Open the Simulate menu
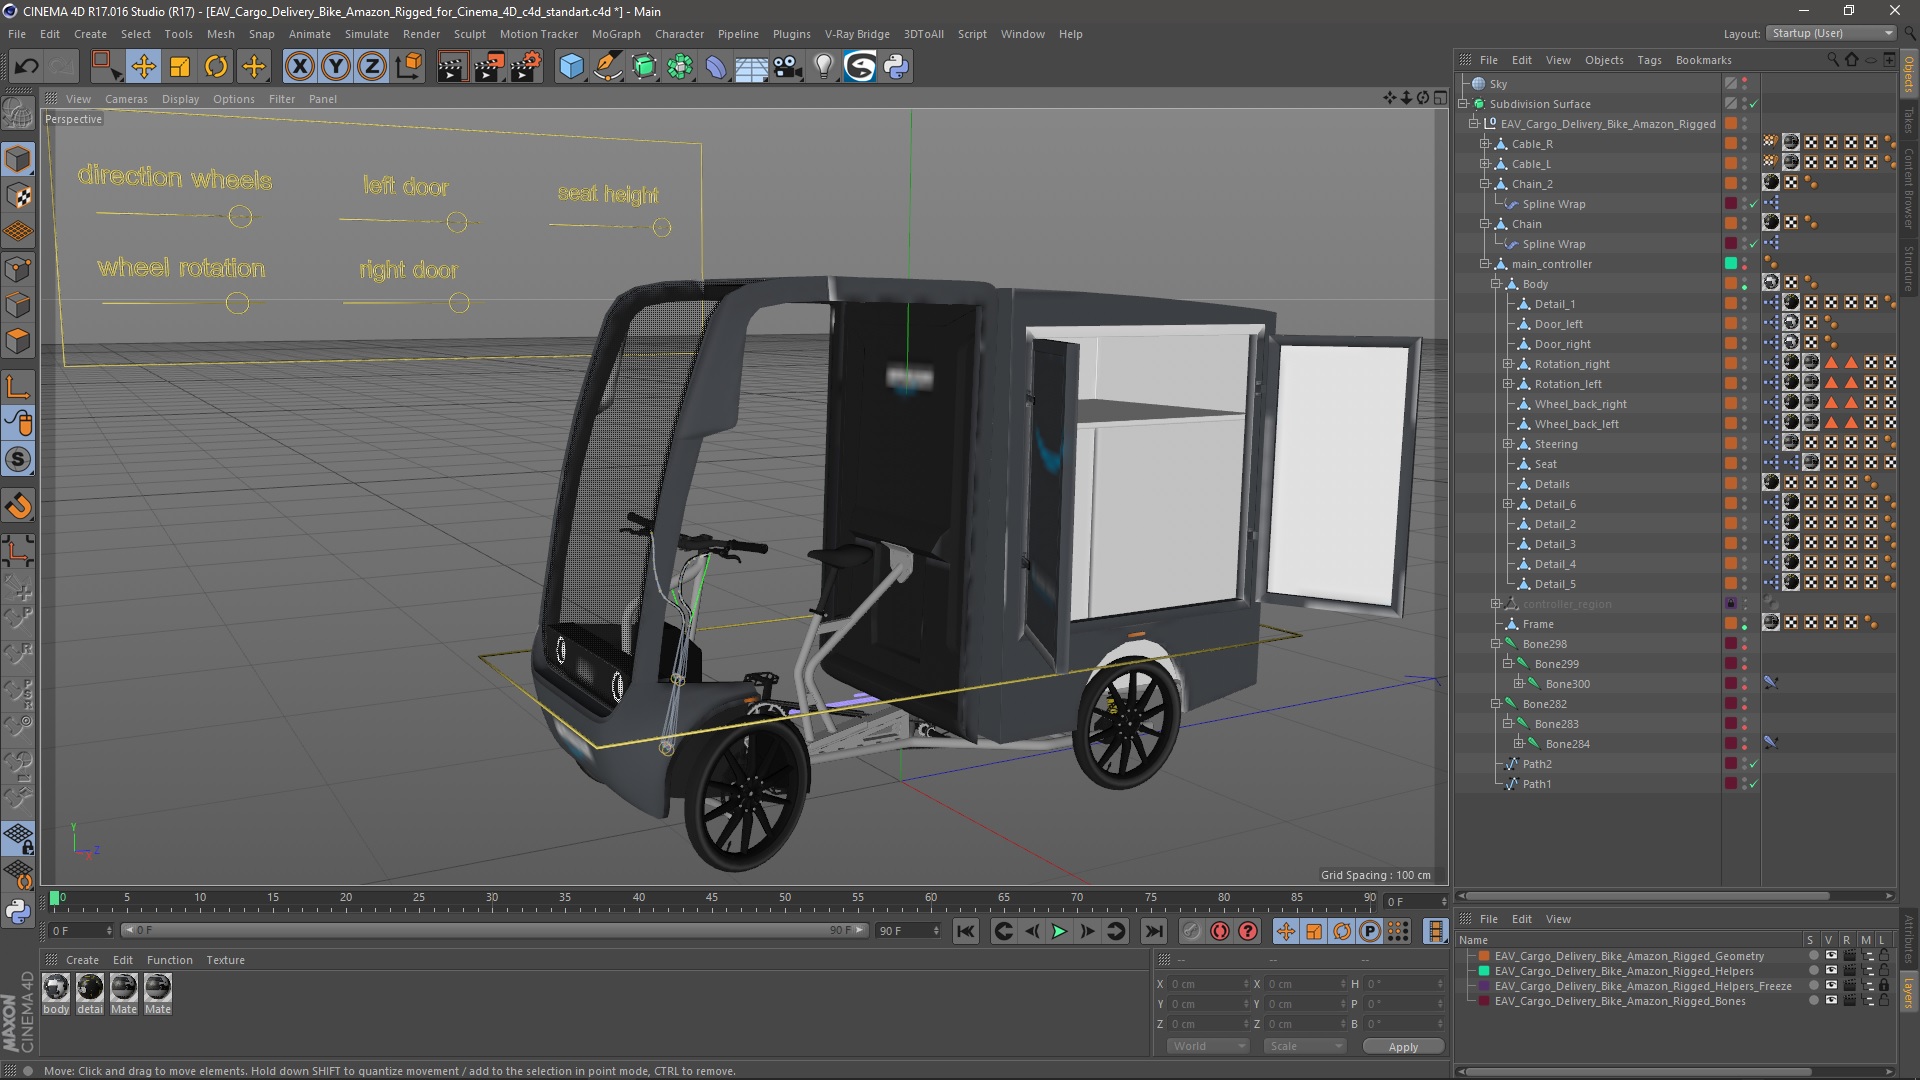The height and width of the screenshot is (1080, 1920). (x=367, y=34)
